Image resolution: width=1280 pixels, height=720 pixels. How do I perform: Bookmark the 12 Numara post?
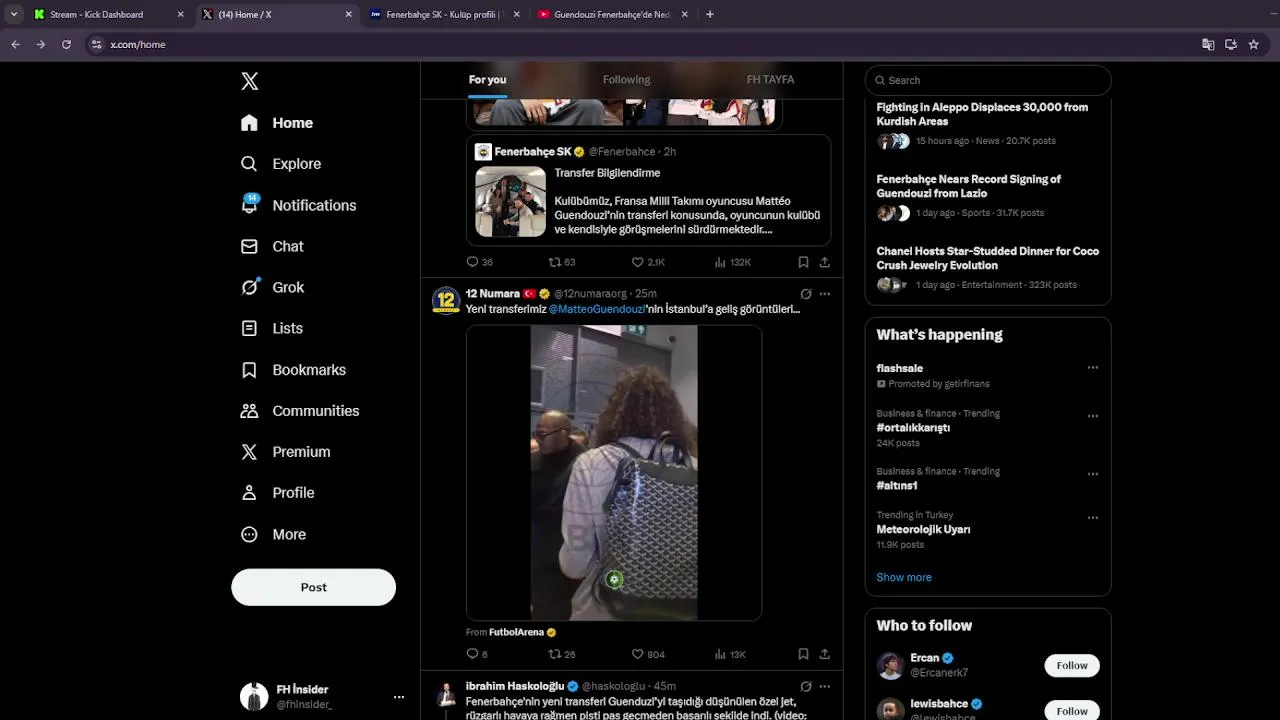click(803, 654)
